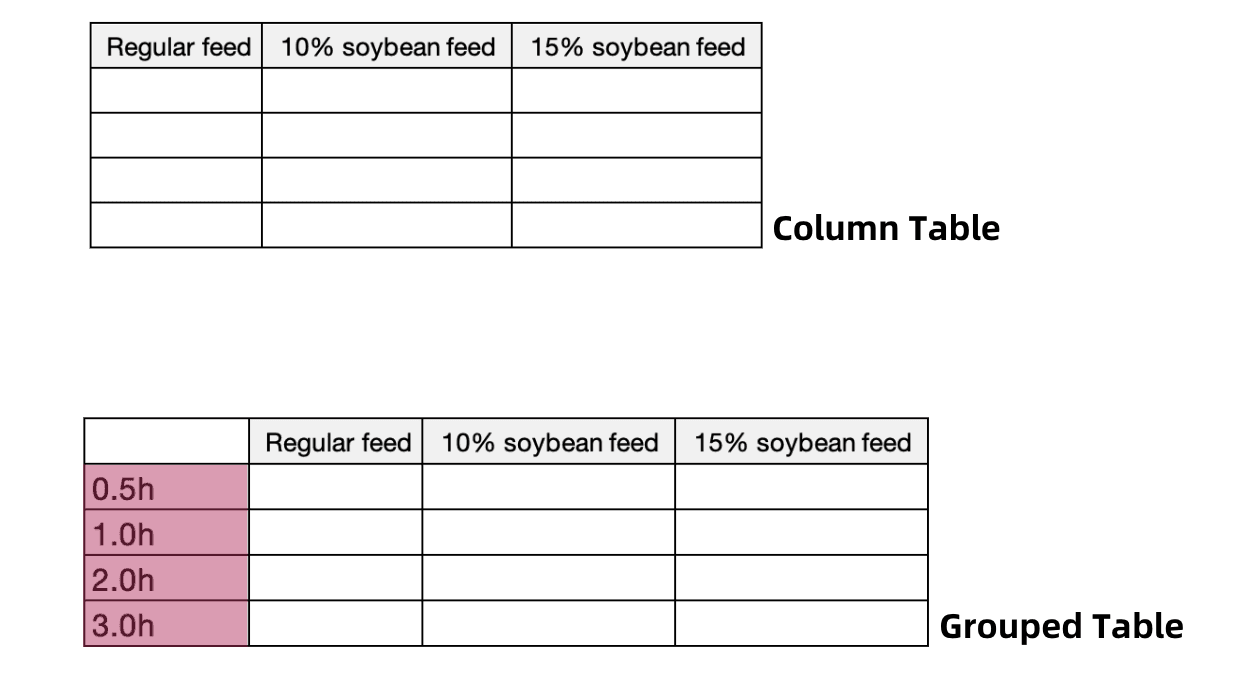Screen dimensions: 1244x698
Task: Select Regular feed header in Grouped Table
Action: point(335,442)
